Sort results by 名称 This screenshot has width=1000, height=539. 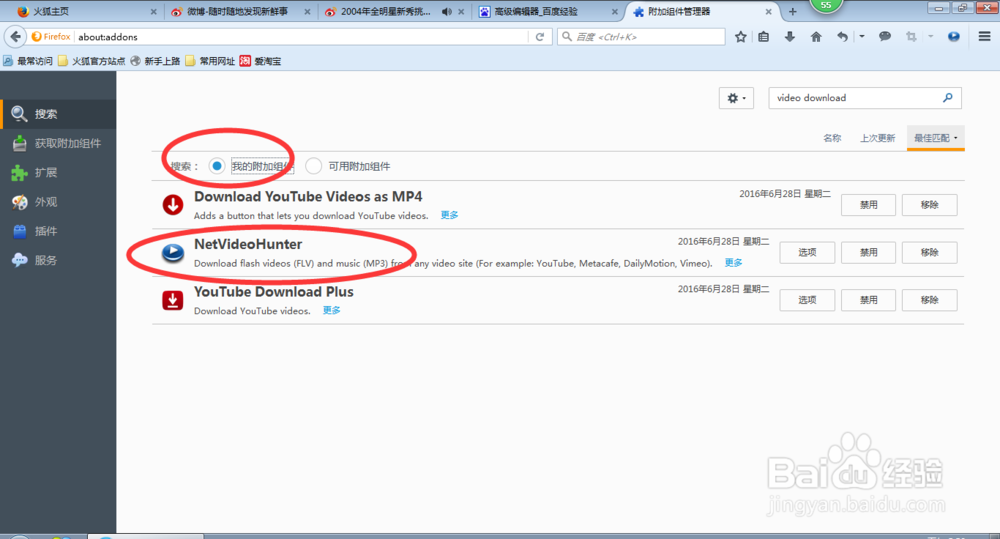(x=832, y=138)
